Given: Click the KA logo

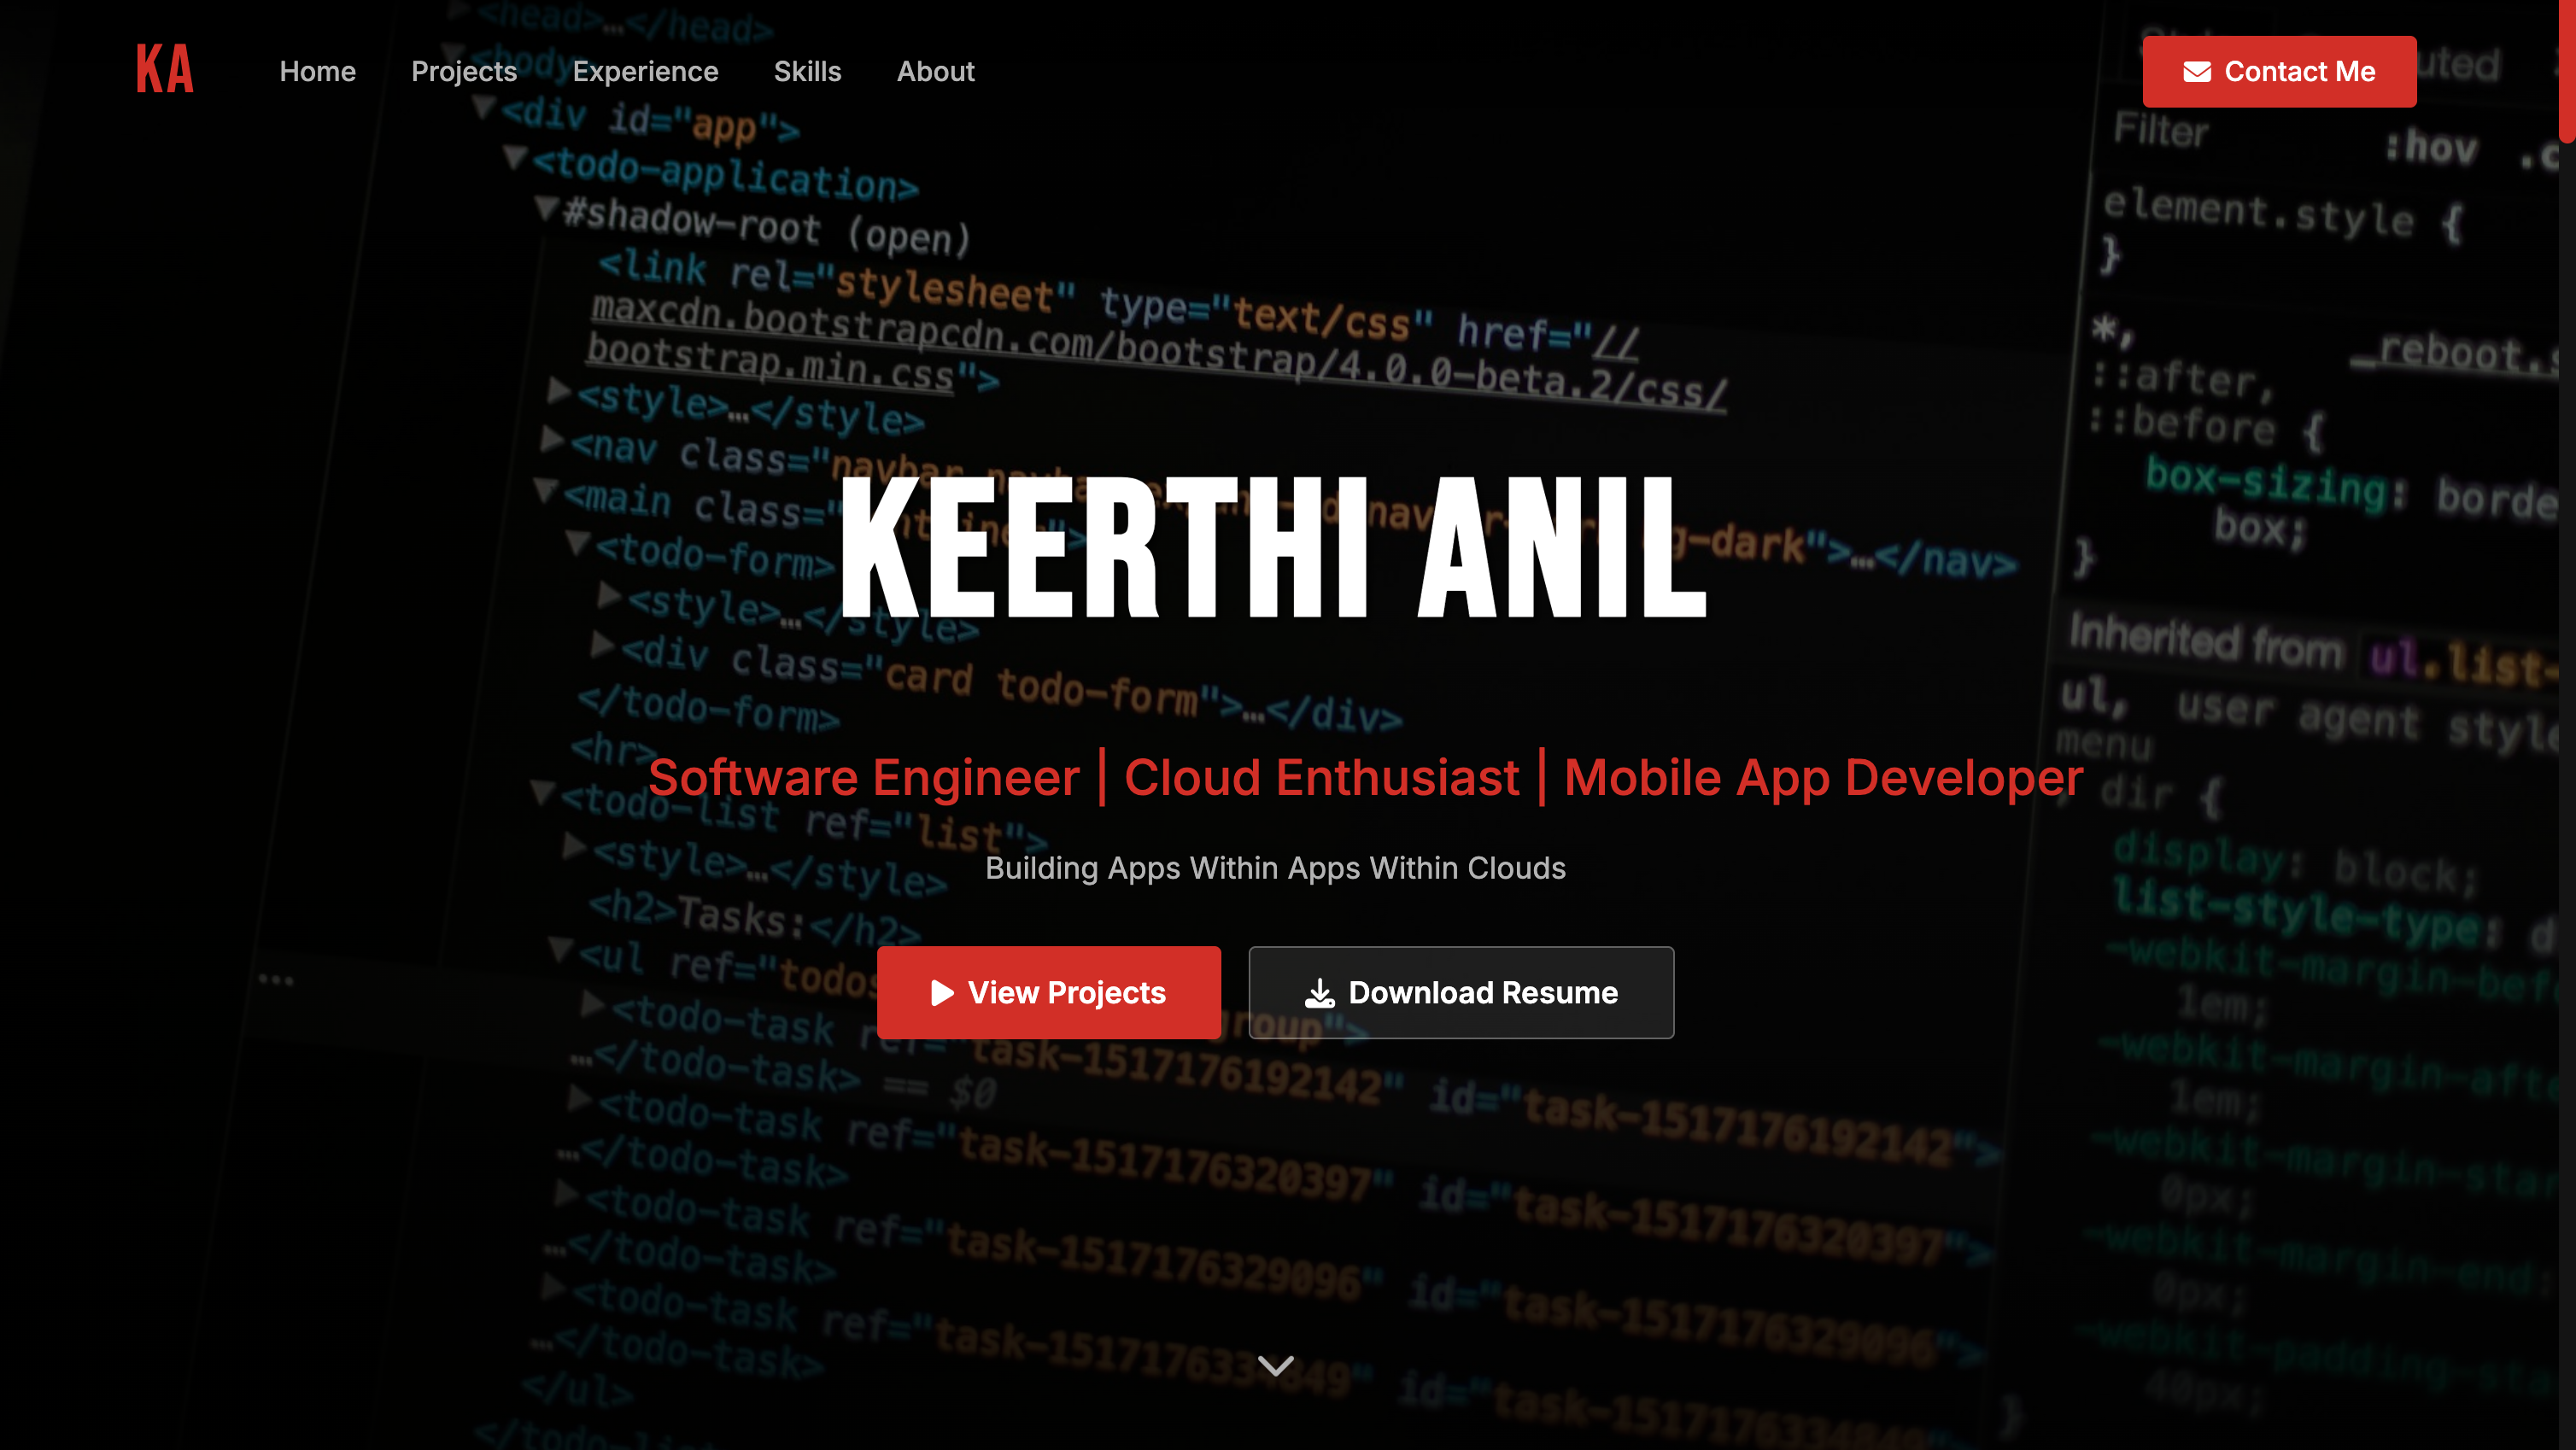Looking at the screenshot, I should pyautogui.click(x=165, y=69).
